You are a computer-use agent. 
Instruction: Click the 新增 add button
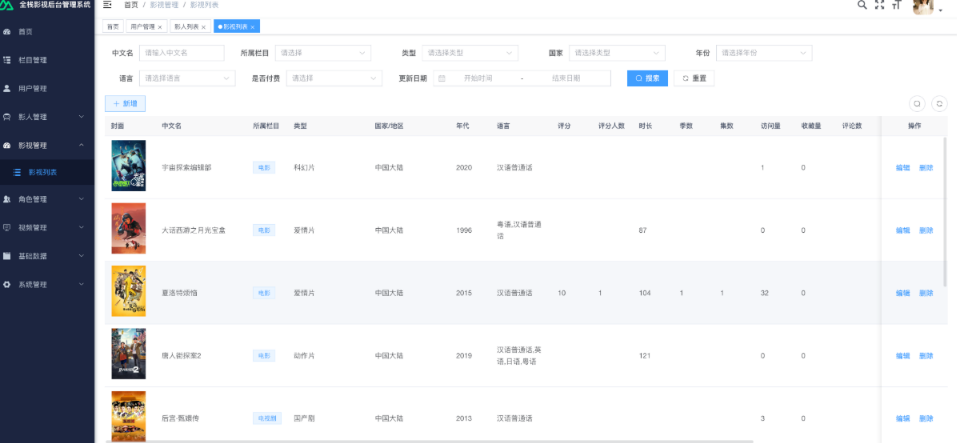click(x=125, y=104)
